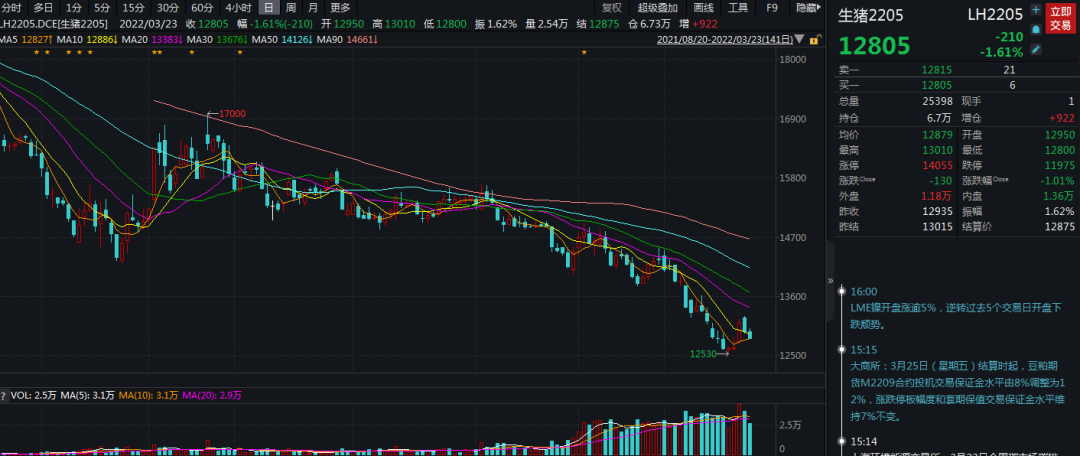Click the 持仓 value 6.7万
The image size is (1080, 456).
[x=939, y=118]
